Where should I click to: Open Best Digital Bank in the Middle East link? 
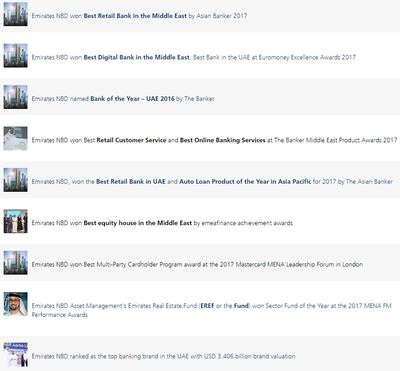[136, 57]
